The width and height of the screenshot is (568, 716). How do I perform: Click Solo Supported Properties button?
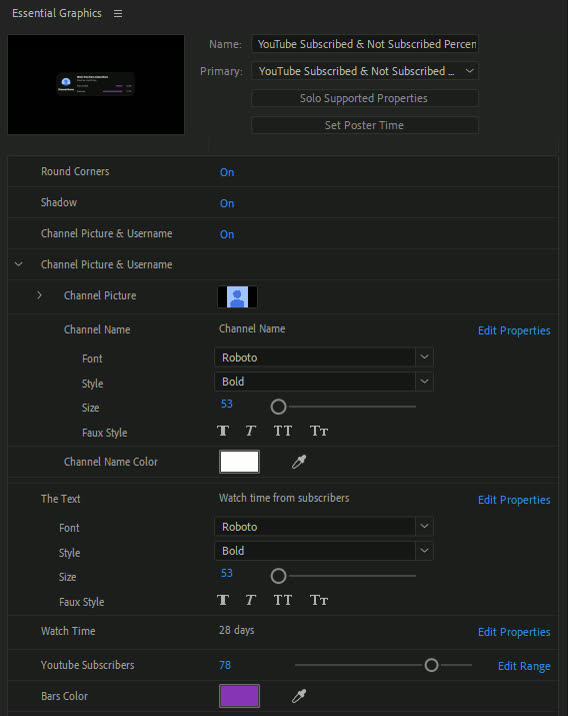point(365,98)
